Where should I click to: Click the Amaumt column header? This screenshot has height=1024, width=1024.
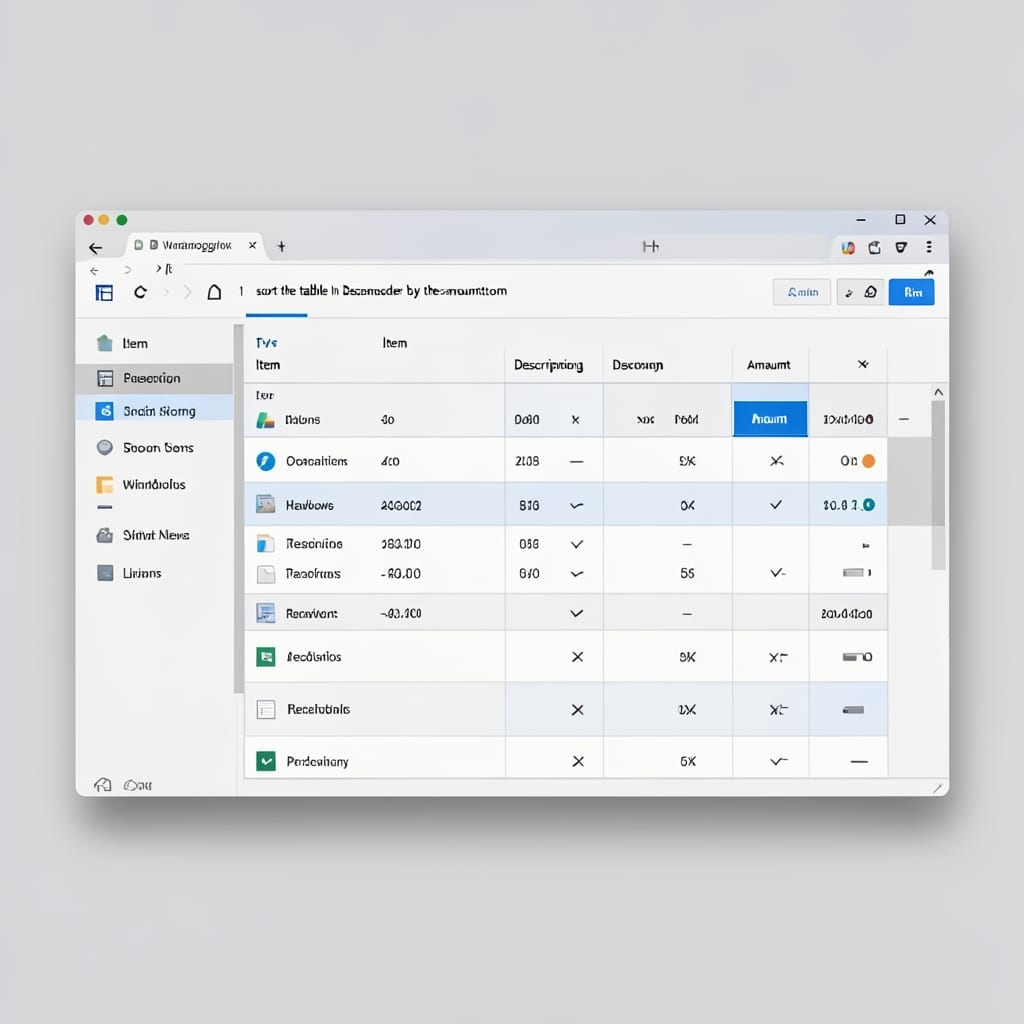pyautogui.click(x=769, y=365)
